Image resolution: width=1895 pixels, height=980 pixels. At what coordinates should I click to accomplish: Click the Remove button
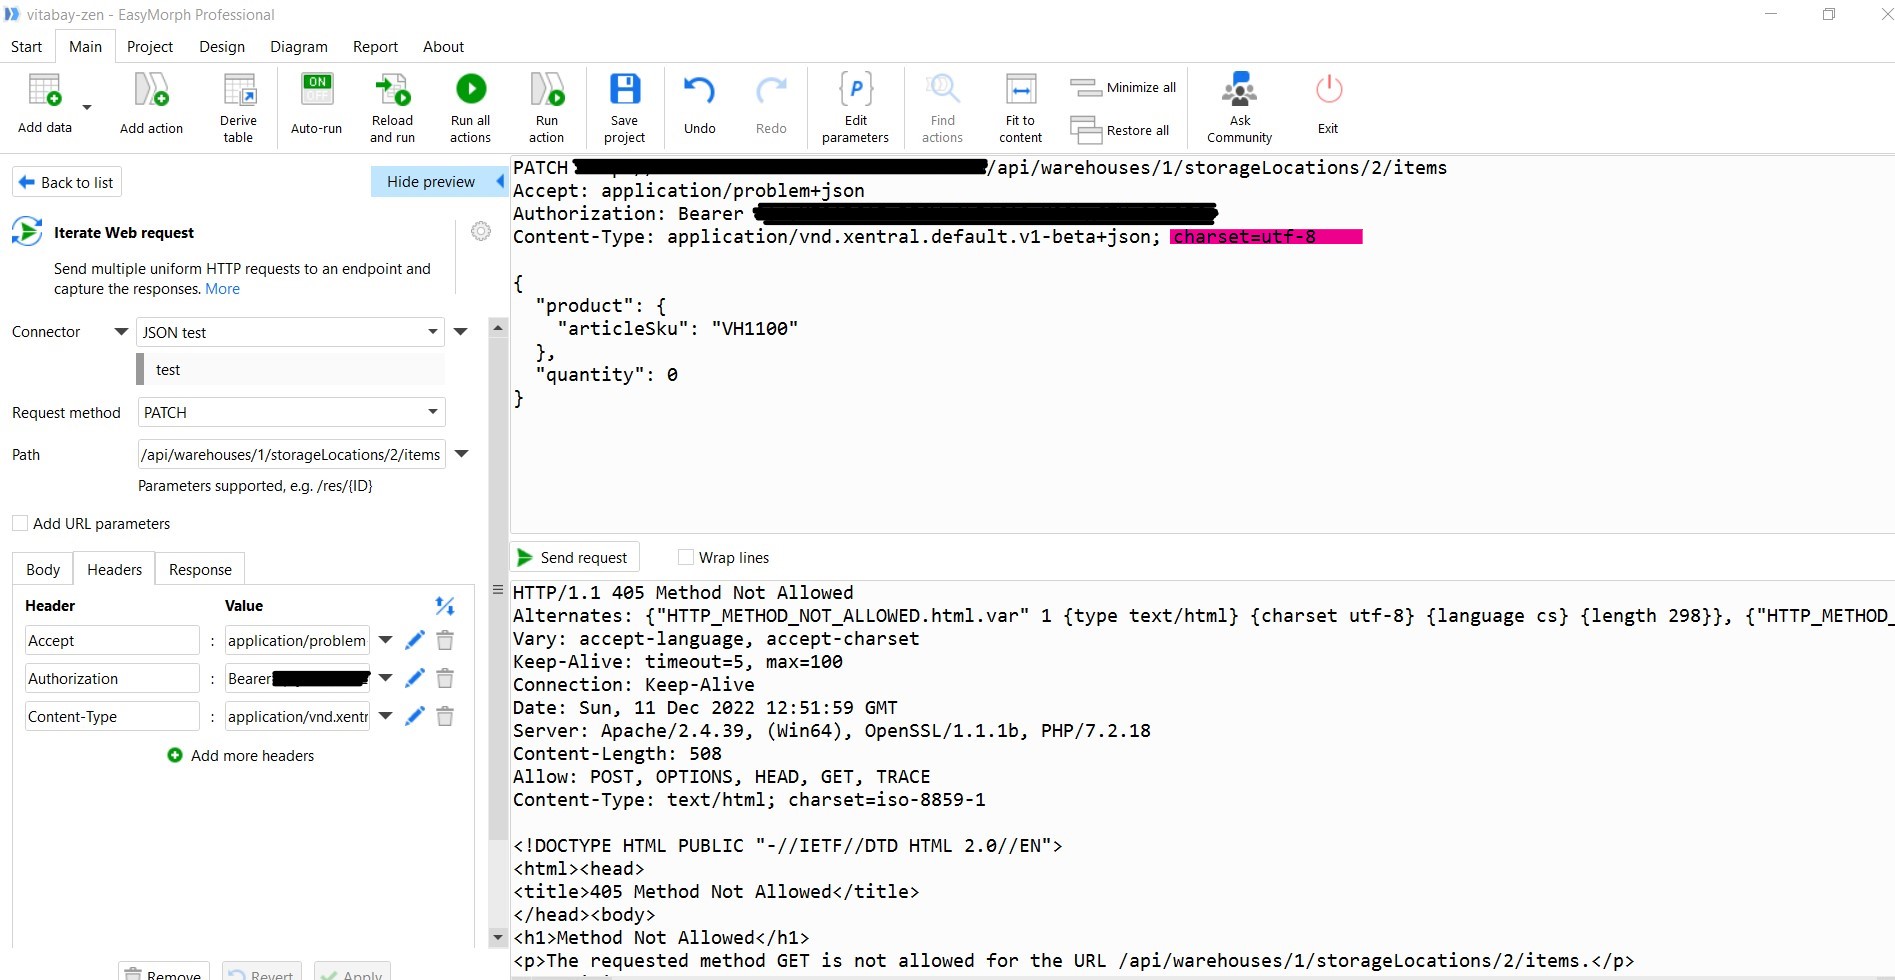[164, 972]
